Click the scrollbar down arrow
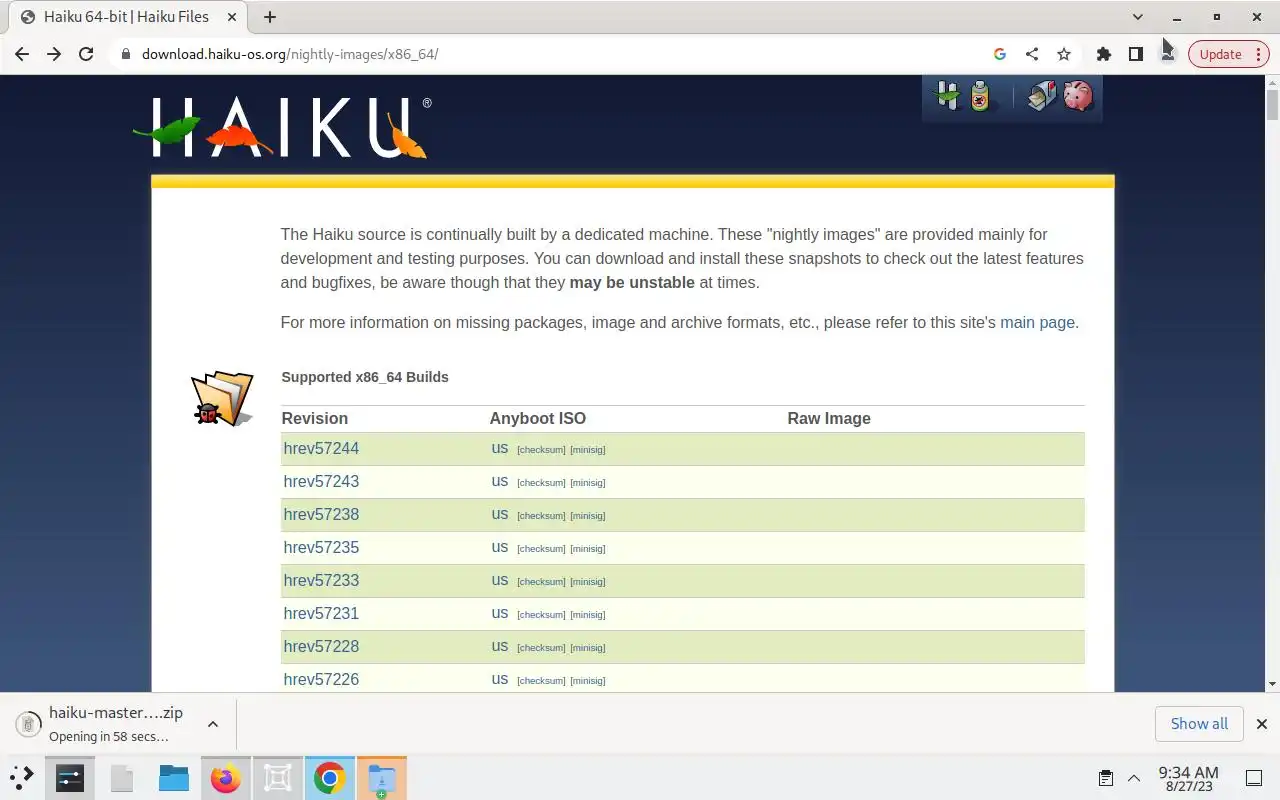 point(1272,684)
